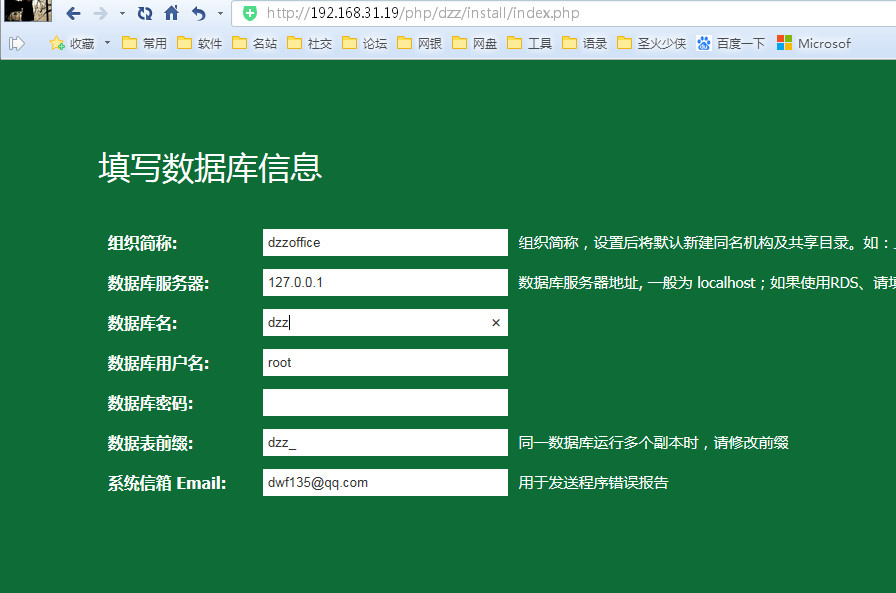
Task: Reload the page with the refresh icon
Action: click(145, 14)
